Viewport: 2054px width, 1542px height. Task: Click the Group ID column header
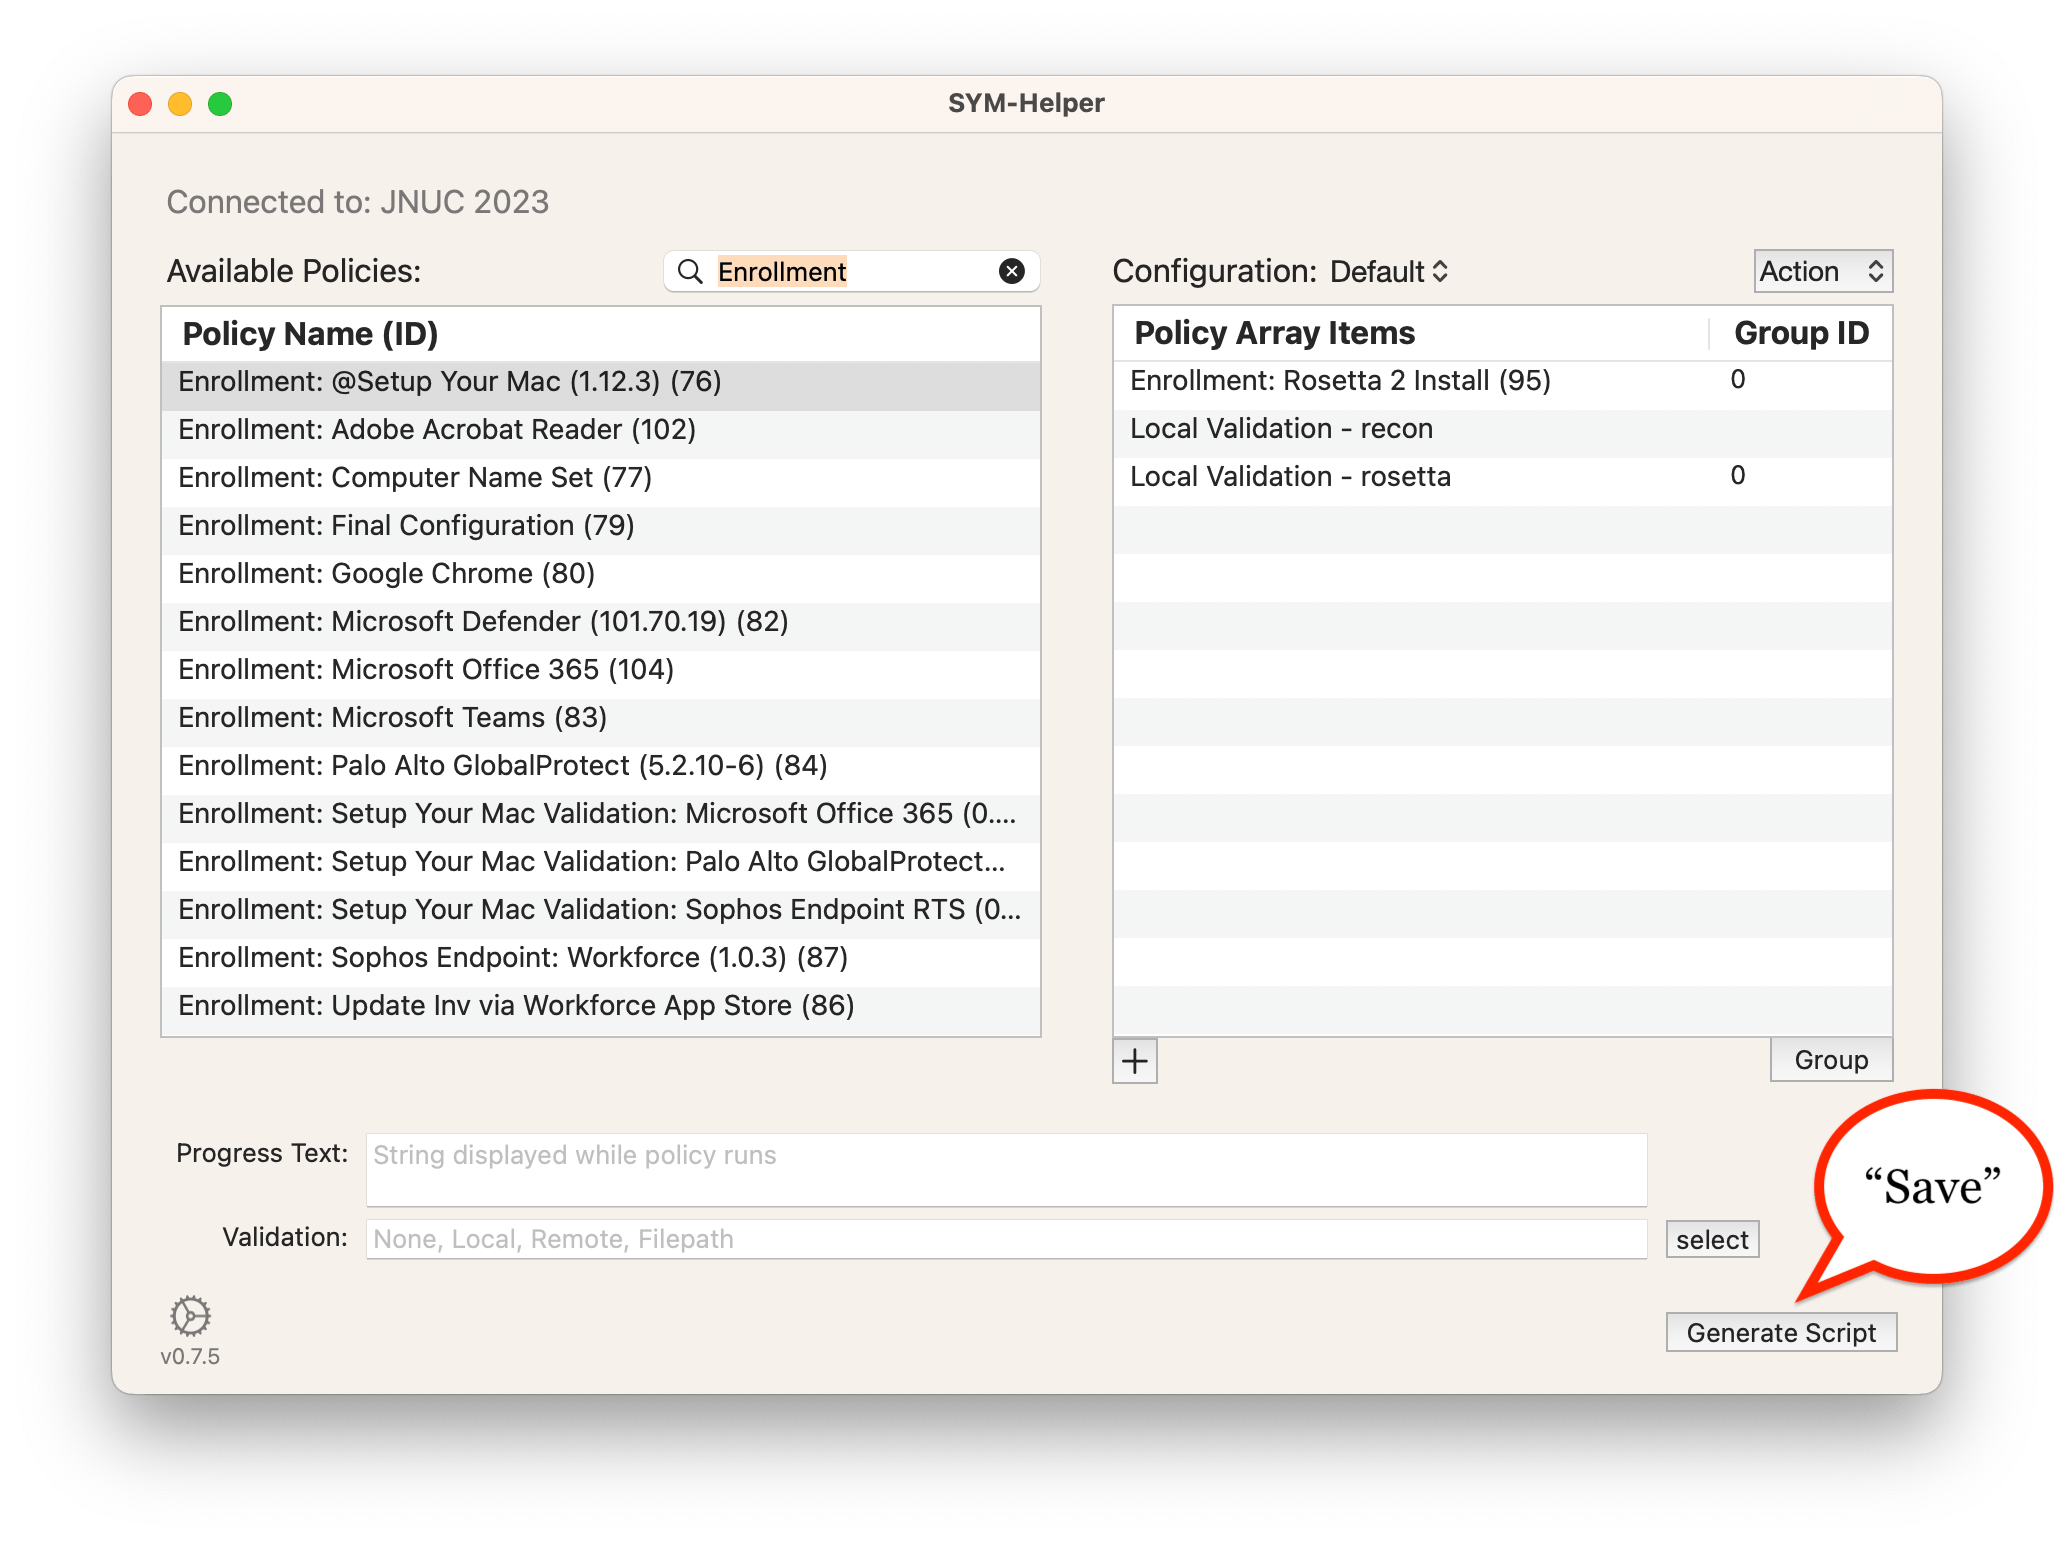point(1800,333)
